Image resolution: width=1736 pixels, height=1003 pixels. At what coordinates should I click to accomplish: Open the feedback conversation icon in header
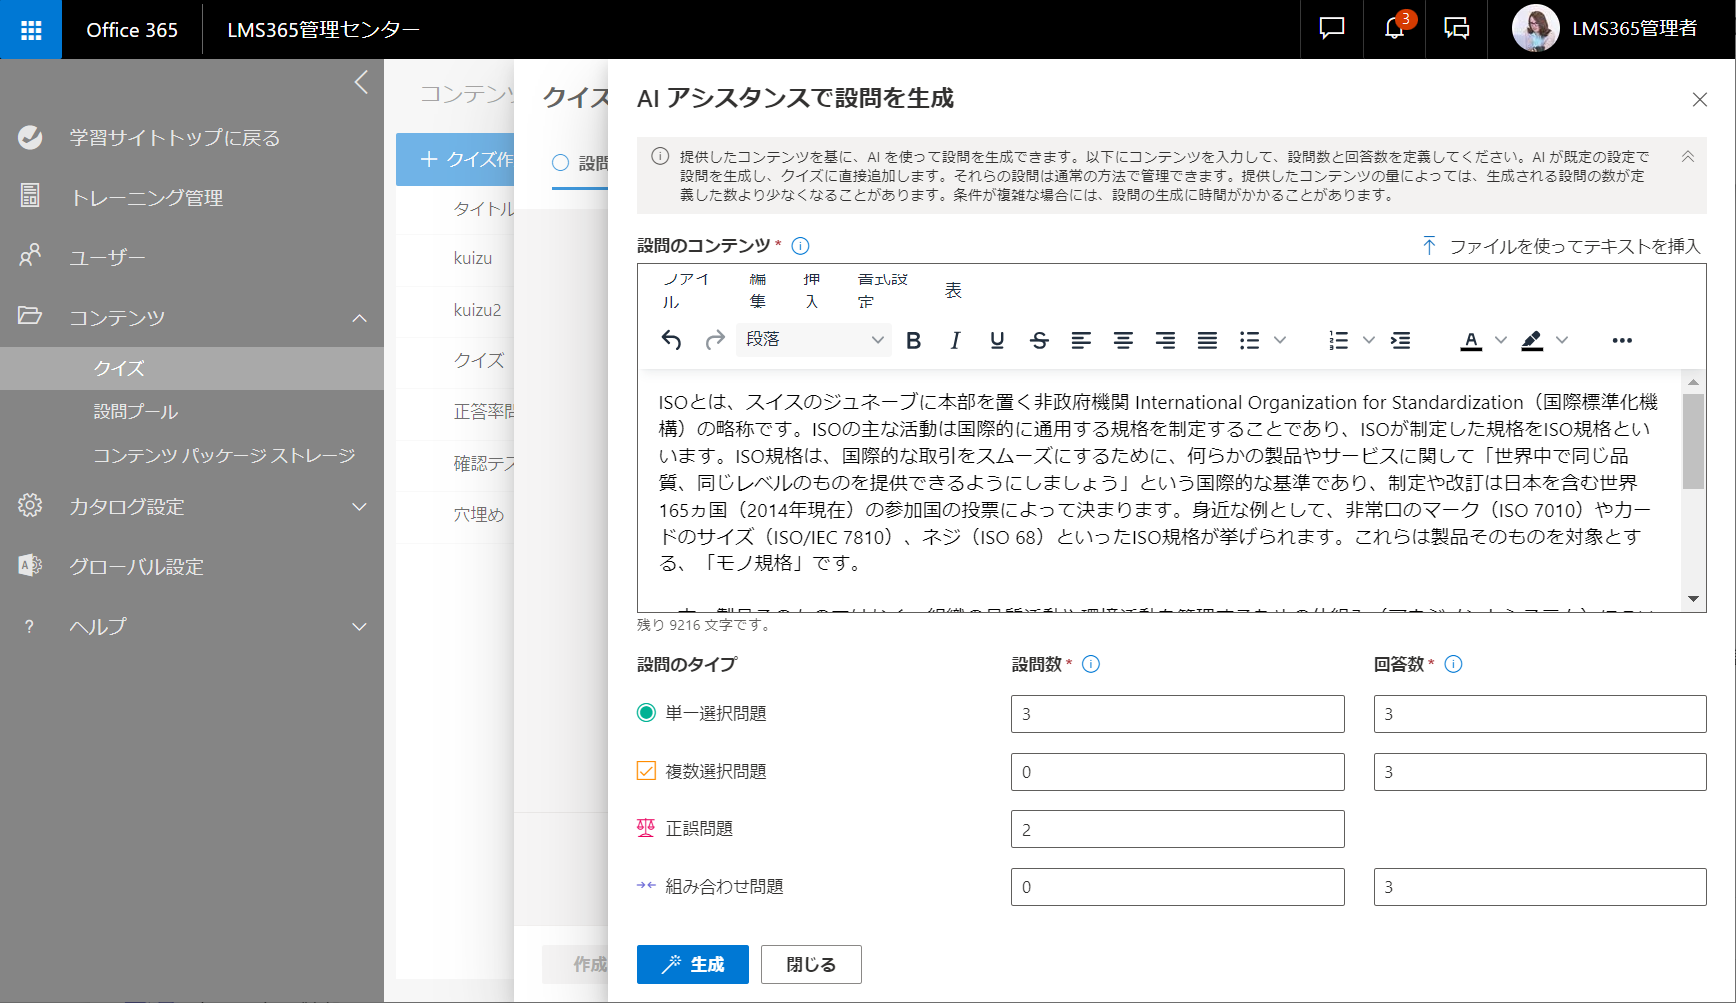[1457, 29]
